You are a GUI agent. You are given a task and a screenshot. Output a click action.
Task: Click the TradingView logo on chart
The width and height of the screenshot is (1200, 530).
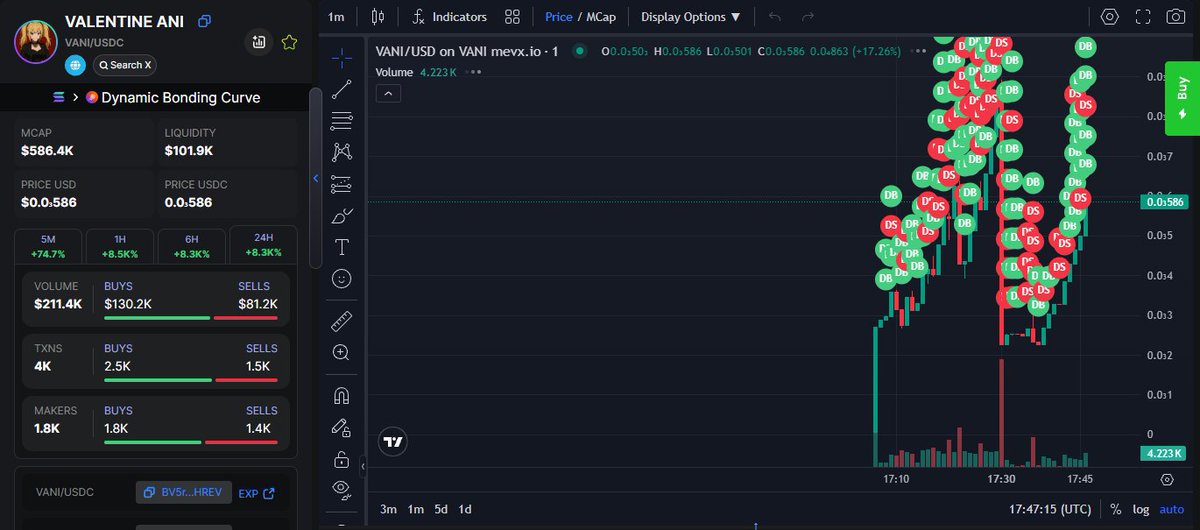pyautogui.click(x=392, y=441)
